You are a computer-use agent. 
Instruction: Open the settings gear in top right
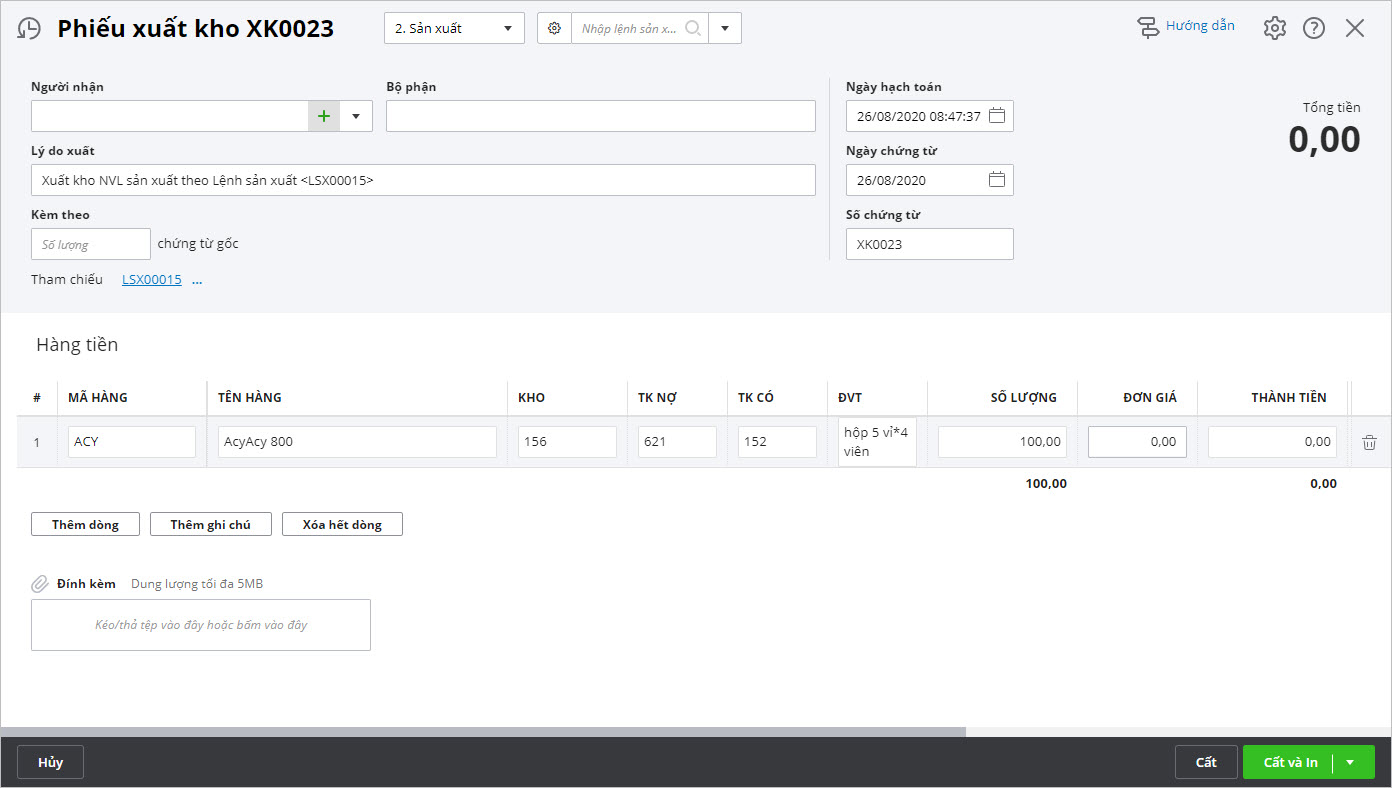tap(1274, 28)
